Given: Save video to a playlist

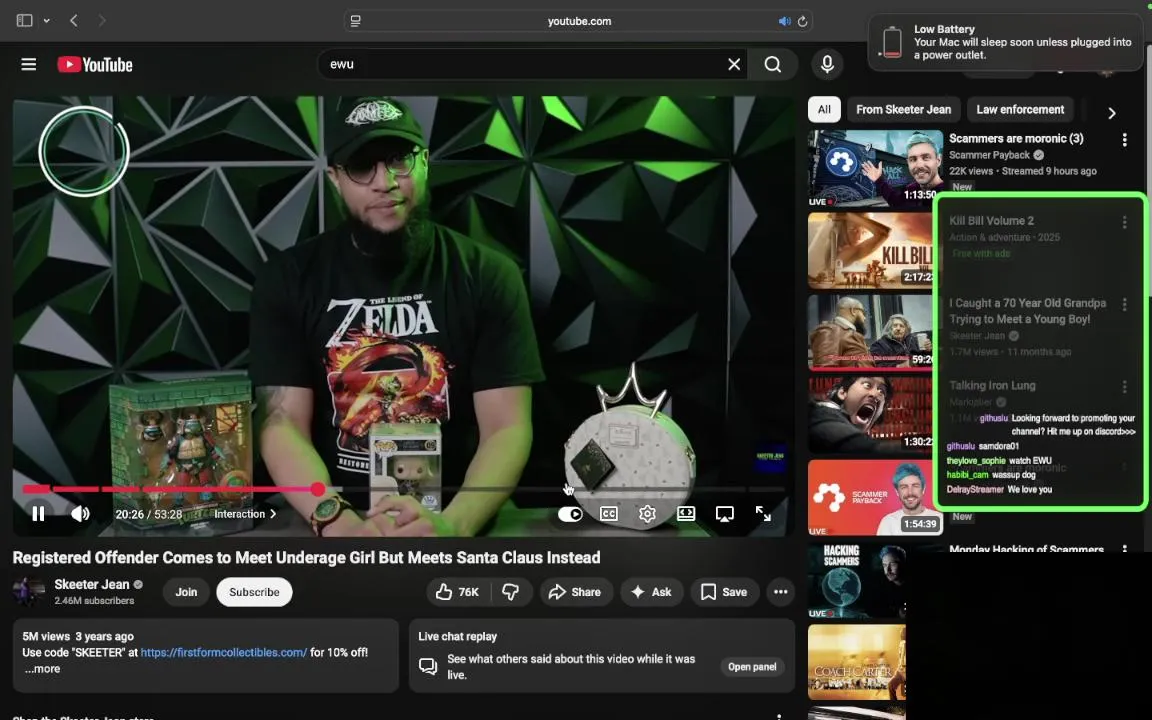Looking at the screenshot, I should 724,591.
